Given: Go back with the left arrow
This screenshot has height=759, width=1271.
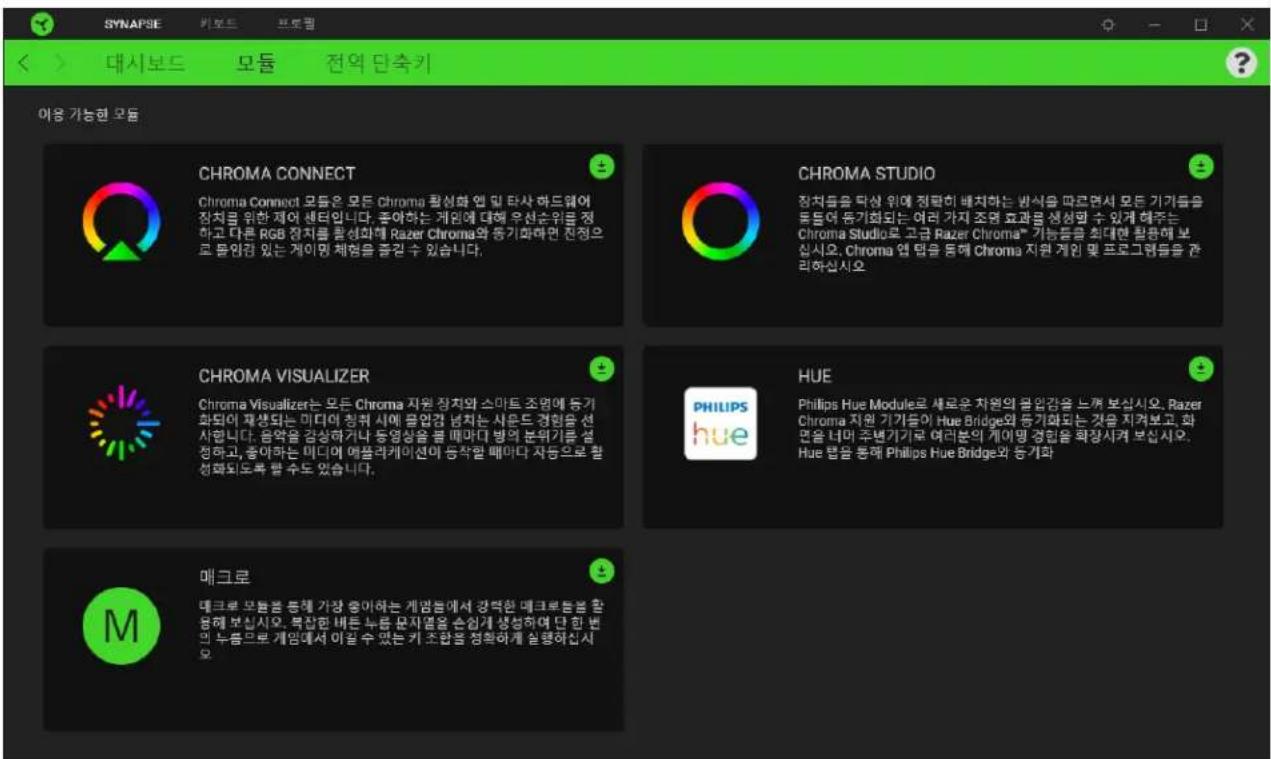Looking at the screenshot, I should pos(24,64).
